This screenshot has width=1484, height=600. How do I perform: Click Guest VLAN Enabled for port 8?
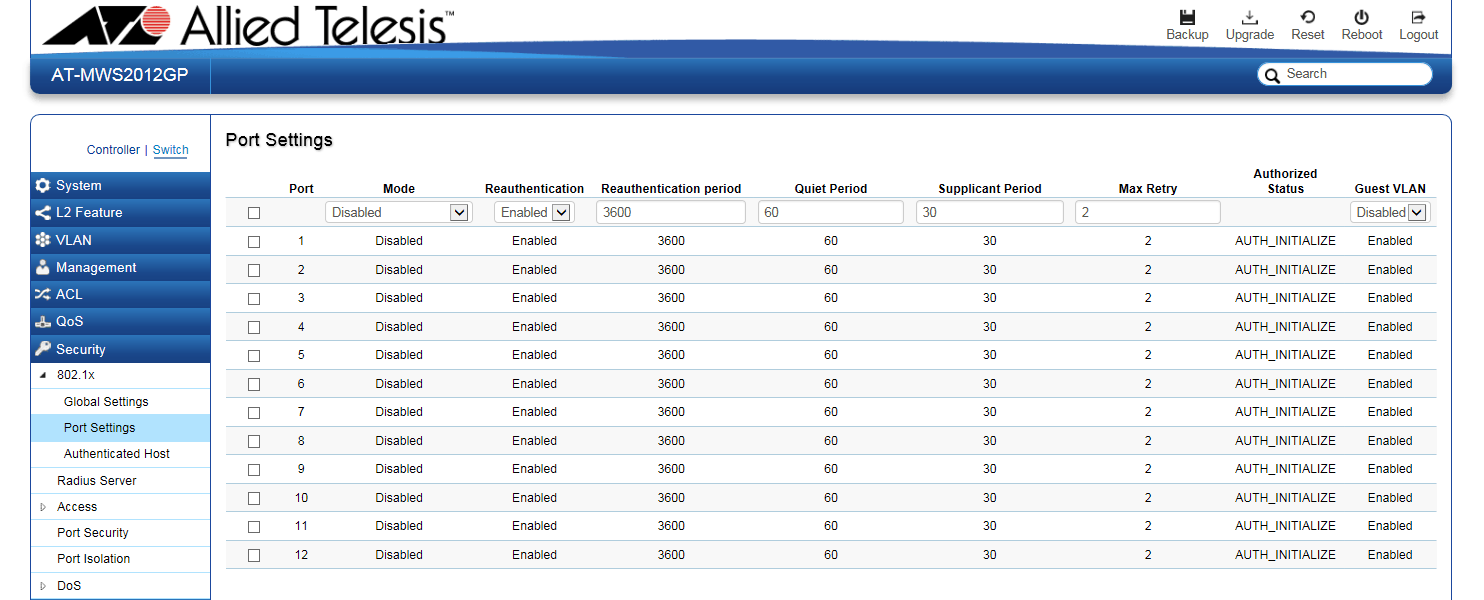point(1390,441)
